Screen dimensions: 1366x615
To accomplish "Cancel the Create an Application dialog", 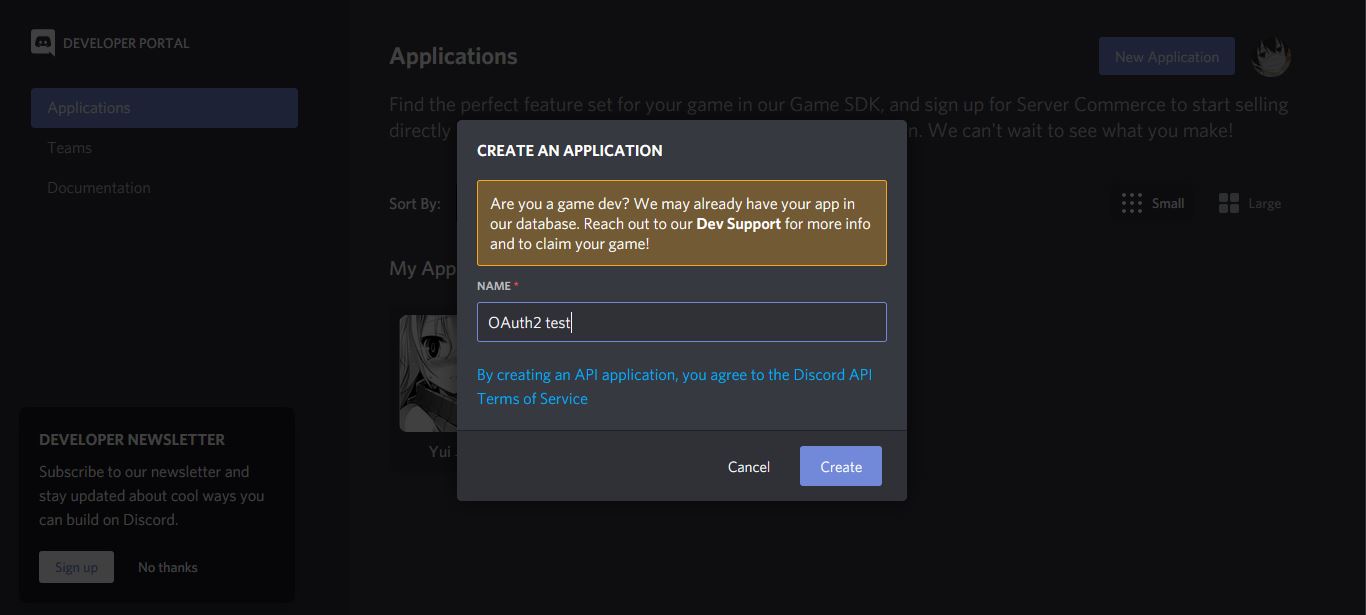I will (749, 467).
